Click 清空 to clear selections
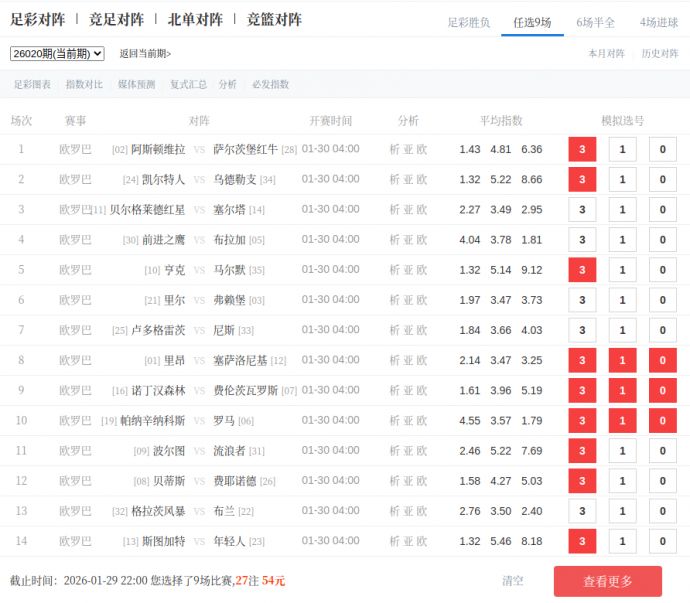Screen dimensions: 690x603 pyautogui.click(x=512, y=581)
